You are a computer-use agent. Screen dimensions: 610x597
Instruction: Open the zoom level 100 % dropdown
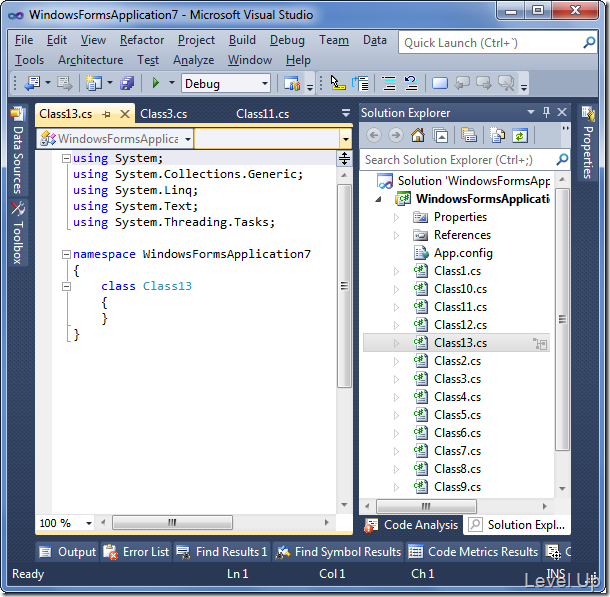[x=89, y=523]
